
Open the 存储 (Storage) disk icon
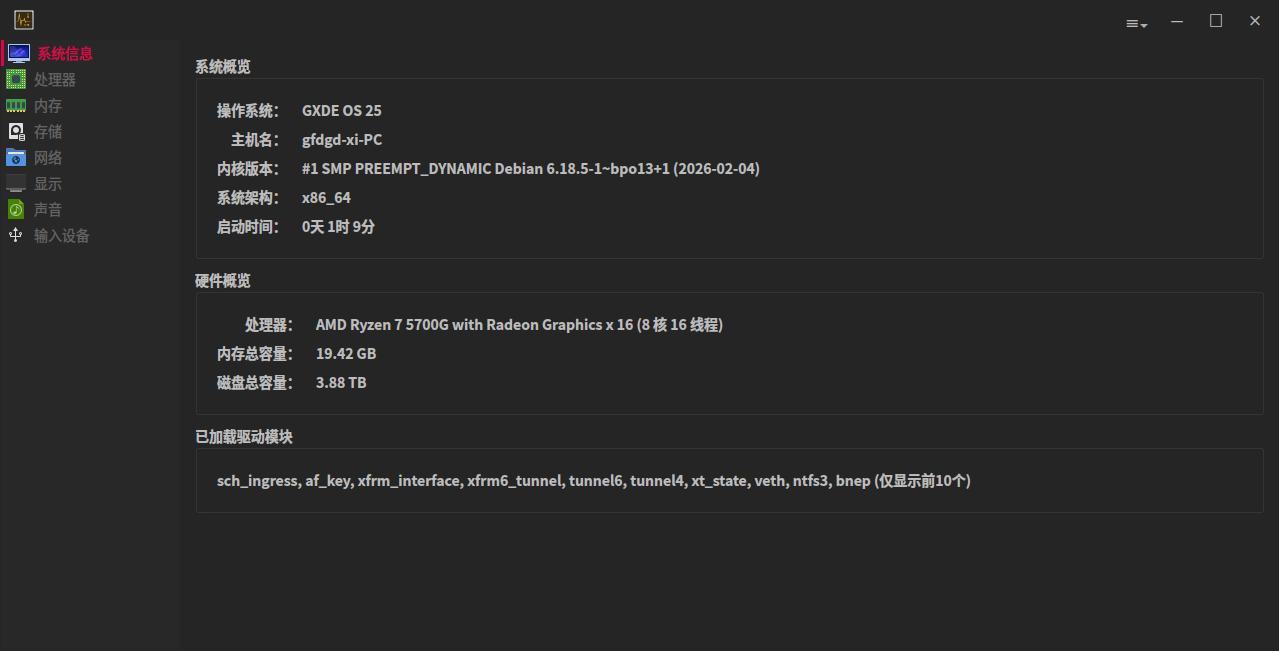[16, 131]
